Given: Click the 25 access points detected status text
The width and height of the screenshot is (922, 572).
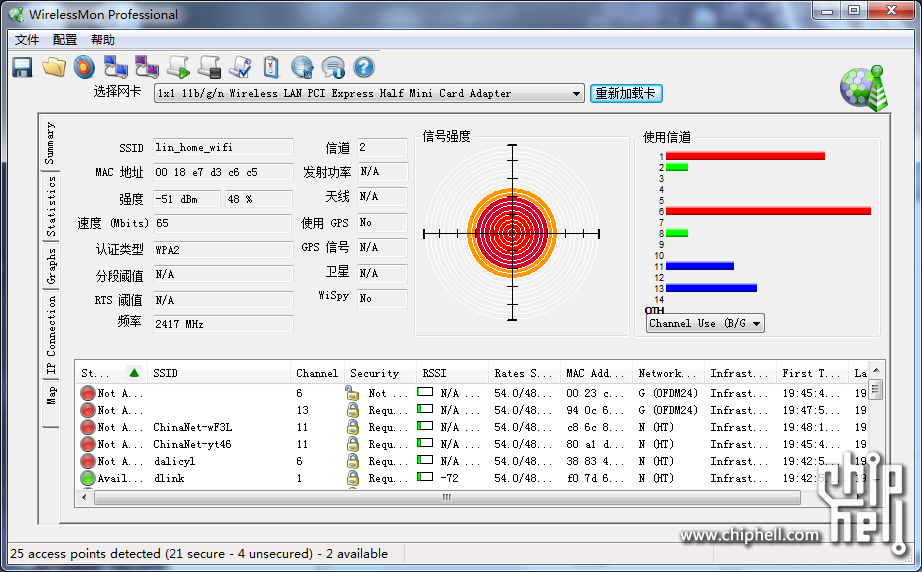Looking at the screenshot, I should point(199,553).
